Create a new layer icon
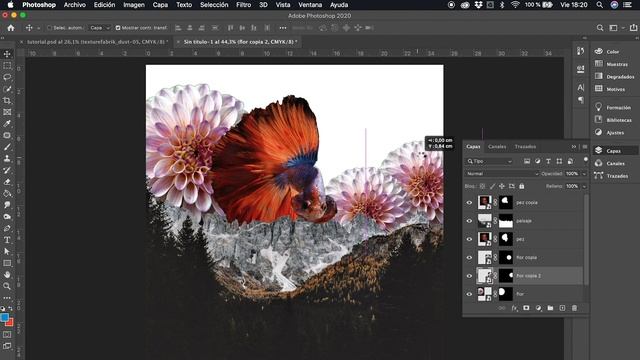Viewport: 640px width, 360px height. 562,308
